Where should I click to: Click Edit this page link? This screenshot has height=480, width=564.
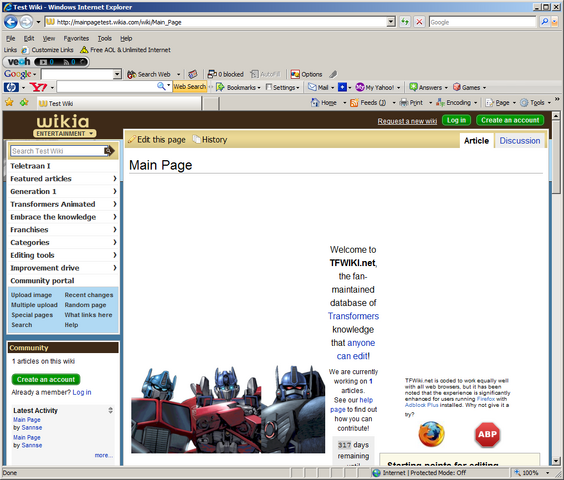(157, 140)
